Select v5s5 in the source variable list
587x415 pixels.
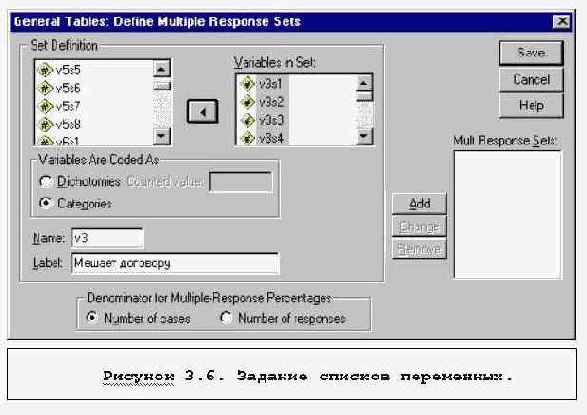click(68, 70)
